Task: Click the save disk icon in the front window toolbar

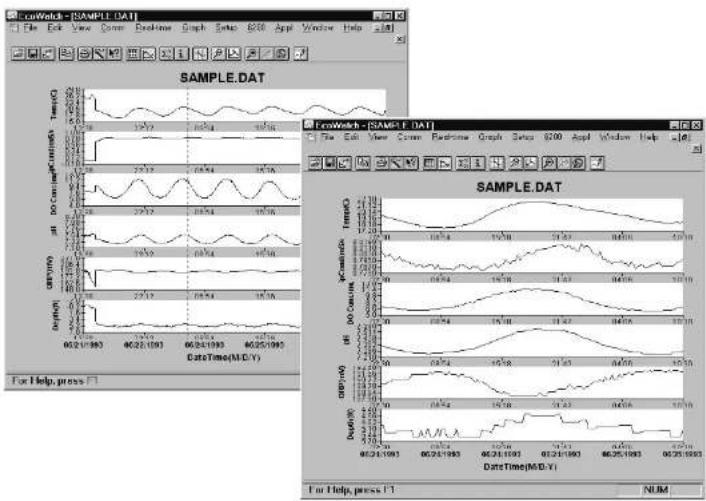Action: (x=330, y=163)
